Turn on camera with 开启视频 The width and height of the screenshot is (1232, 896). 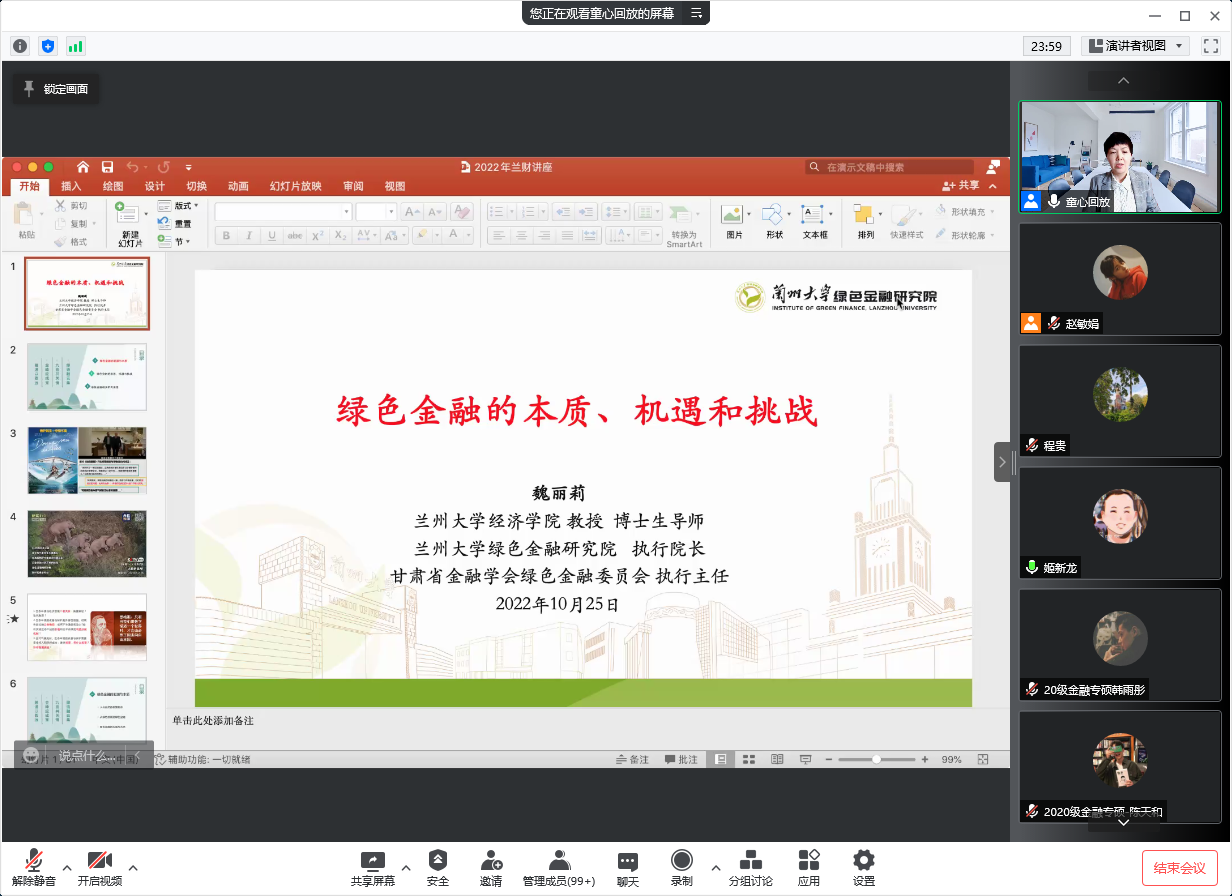[x=99, y=867]
